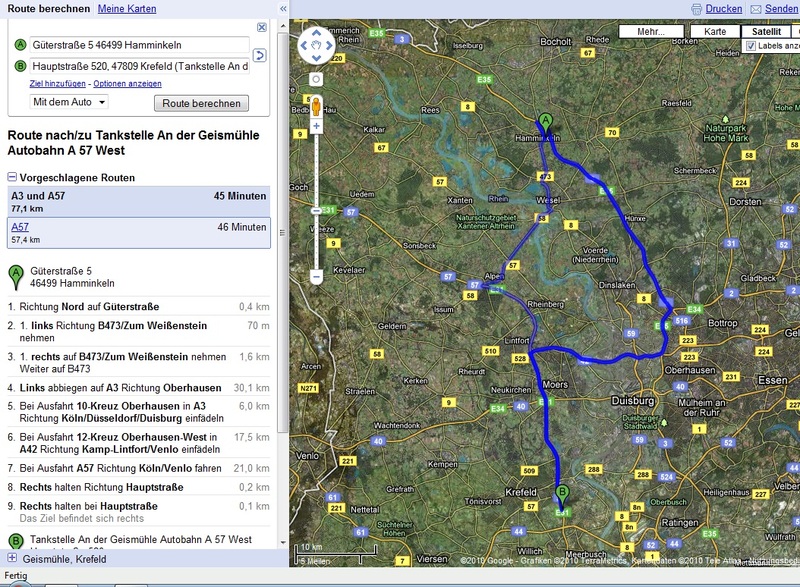Click the Duisburg label on map
This screenshot has width=800, height=587.
pyautogui.click(x=633, y=401)
